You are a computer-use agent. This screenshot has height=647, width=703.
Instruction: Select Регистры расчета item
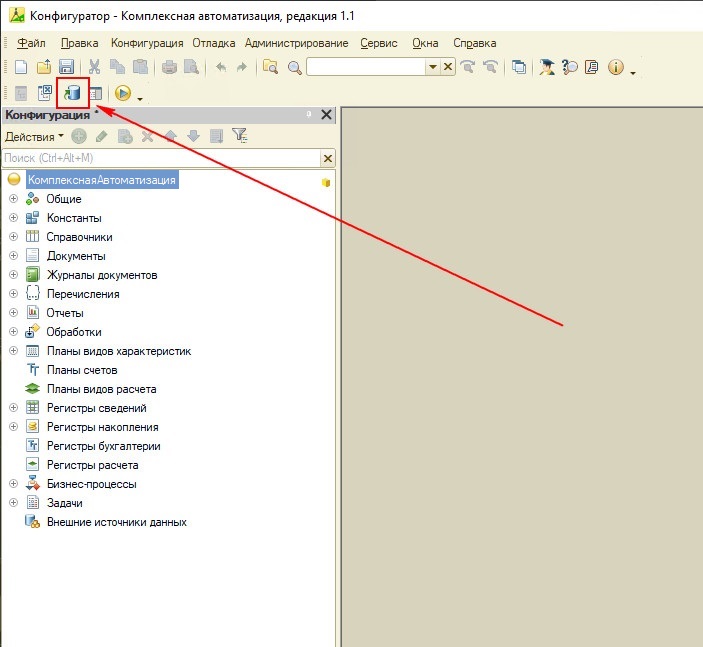[92, 465]
